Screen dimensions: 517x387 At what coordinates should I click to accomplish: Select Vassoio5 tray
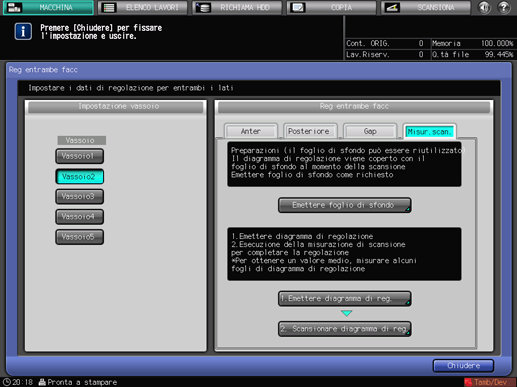tap(79, 237)
